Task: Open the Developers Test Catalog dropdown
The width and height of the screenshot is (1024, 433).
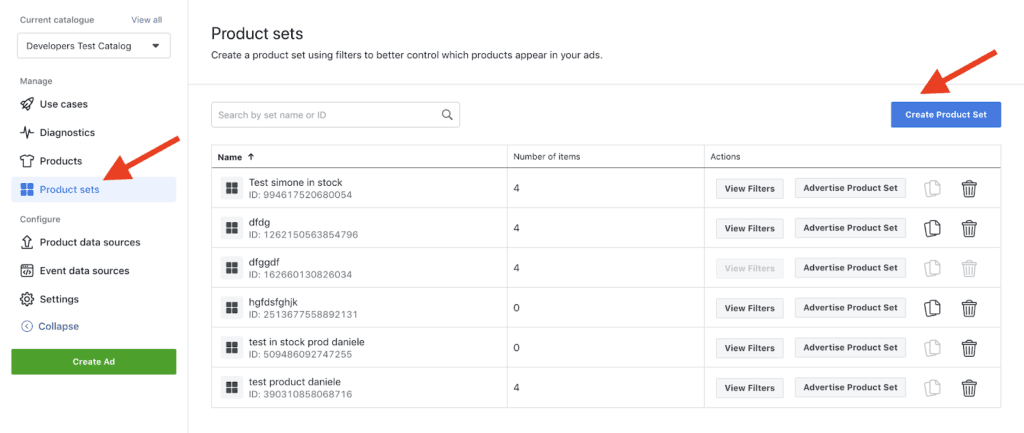Action: [x=93, y=46]
